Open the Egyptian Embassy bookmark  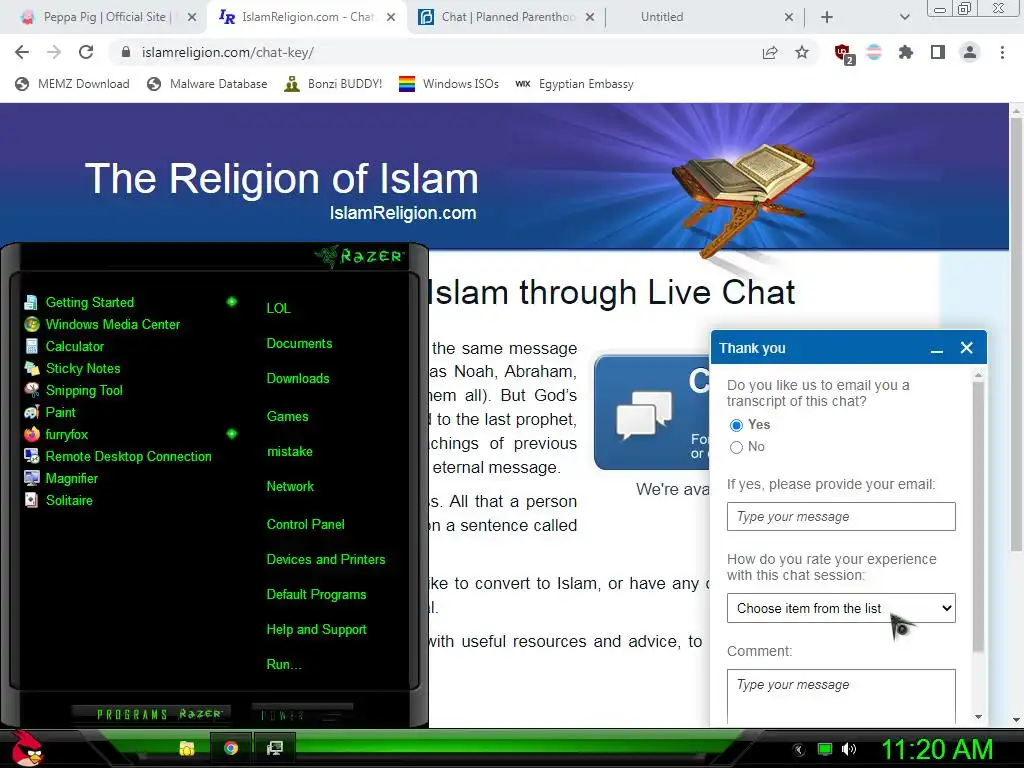click(x=574, y=84)
